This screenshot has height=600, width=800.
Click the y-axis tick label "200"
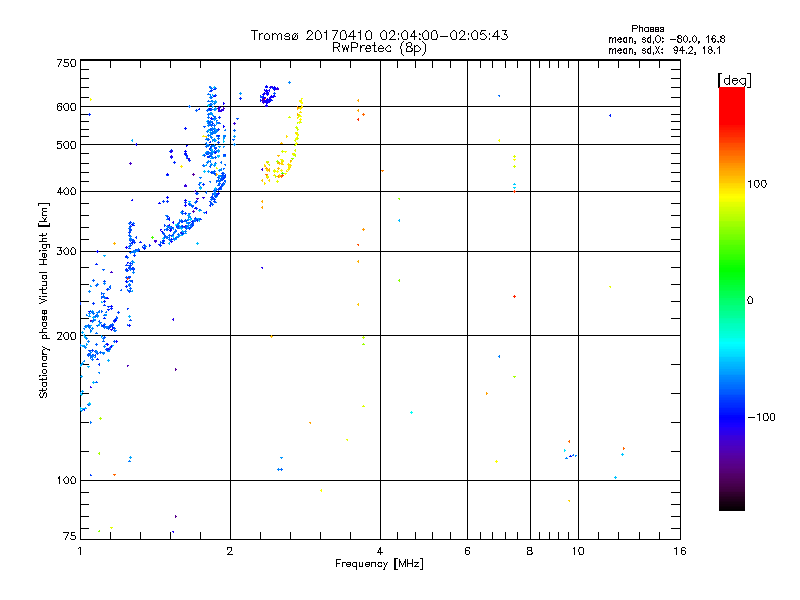[66, 336]
